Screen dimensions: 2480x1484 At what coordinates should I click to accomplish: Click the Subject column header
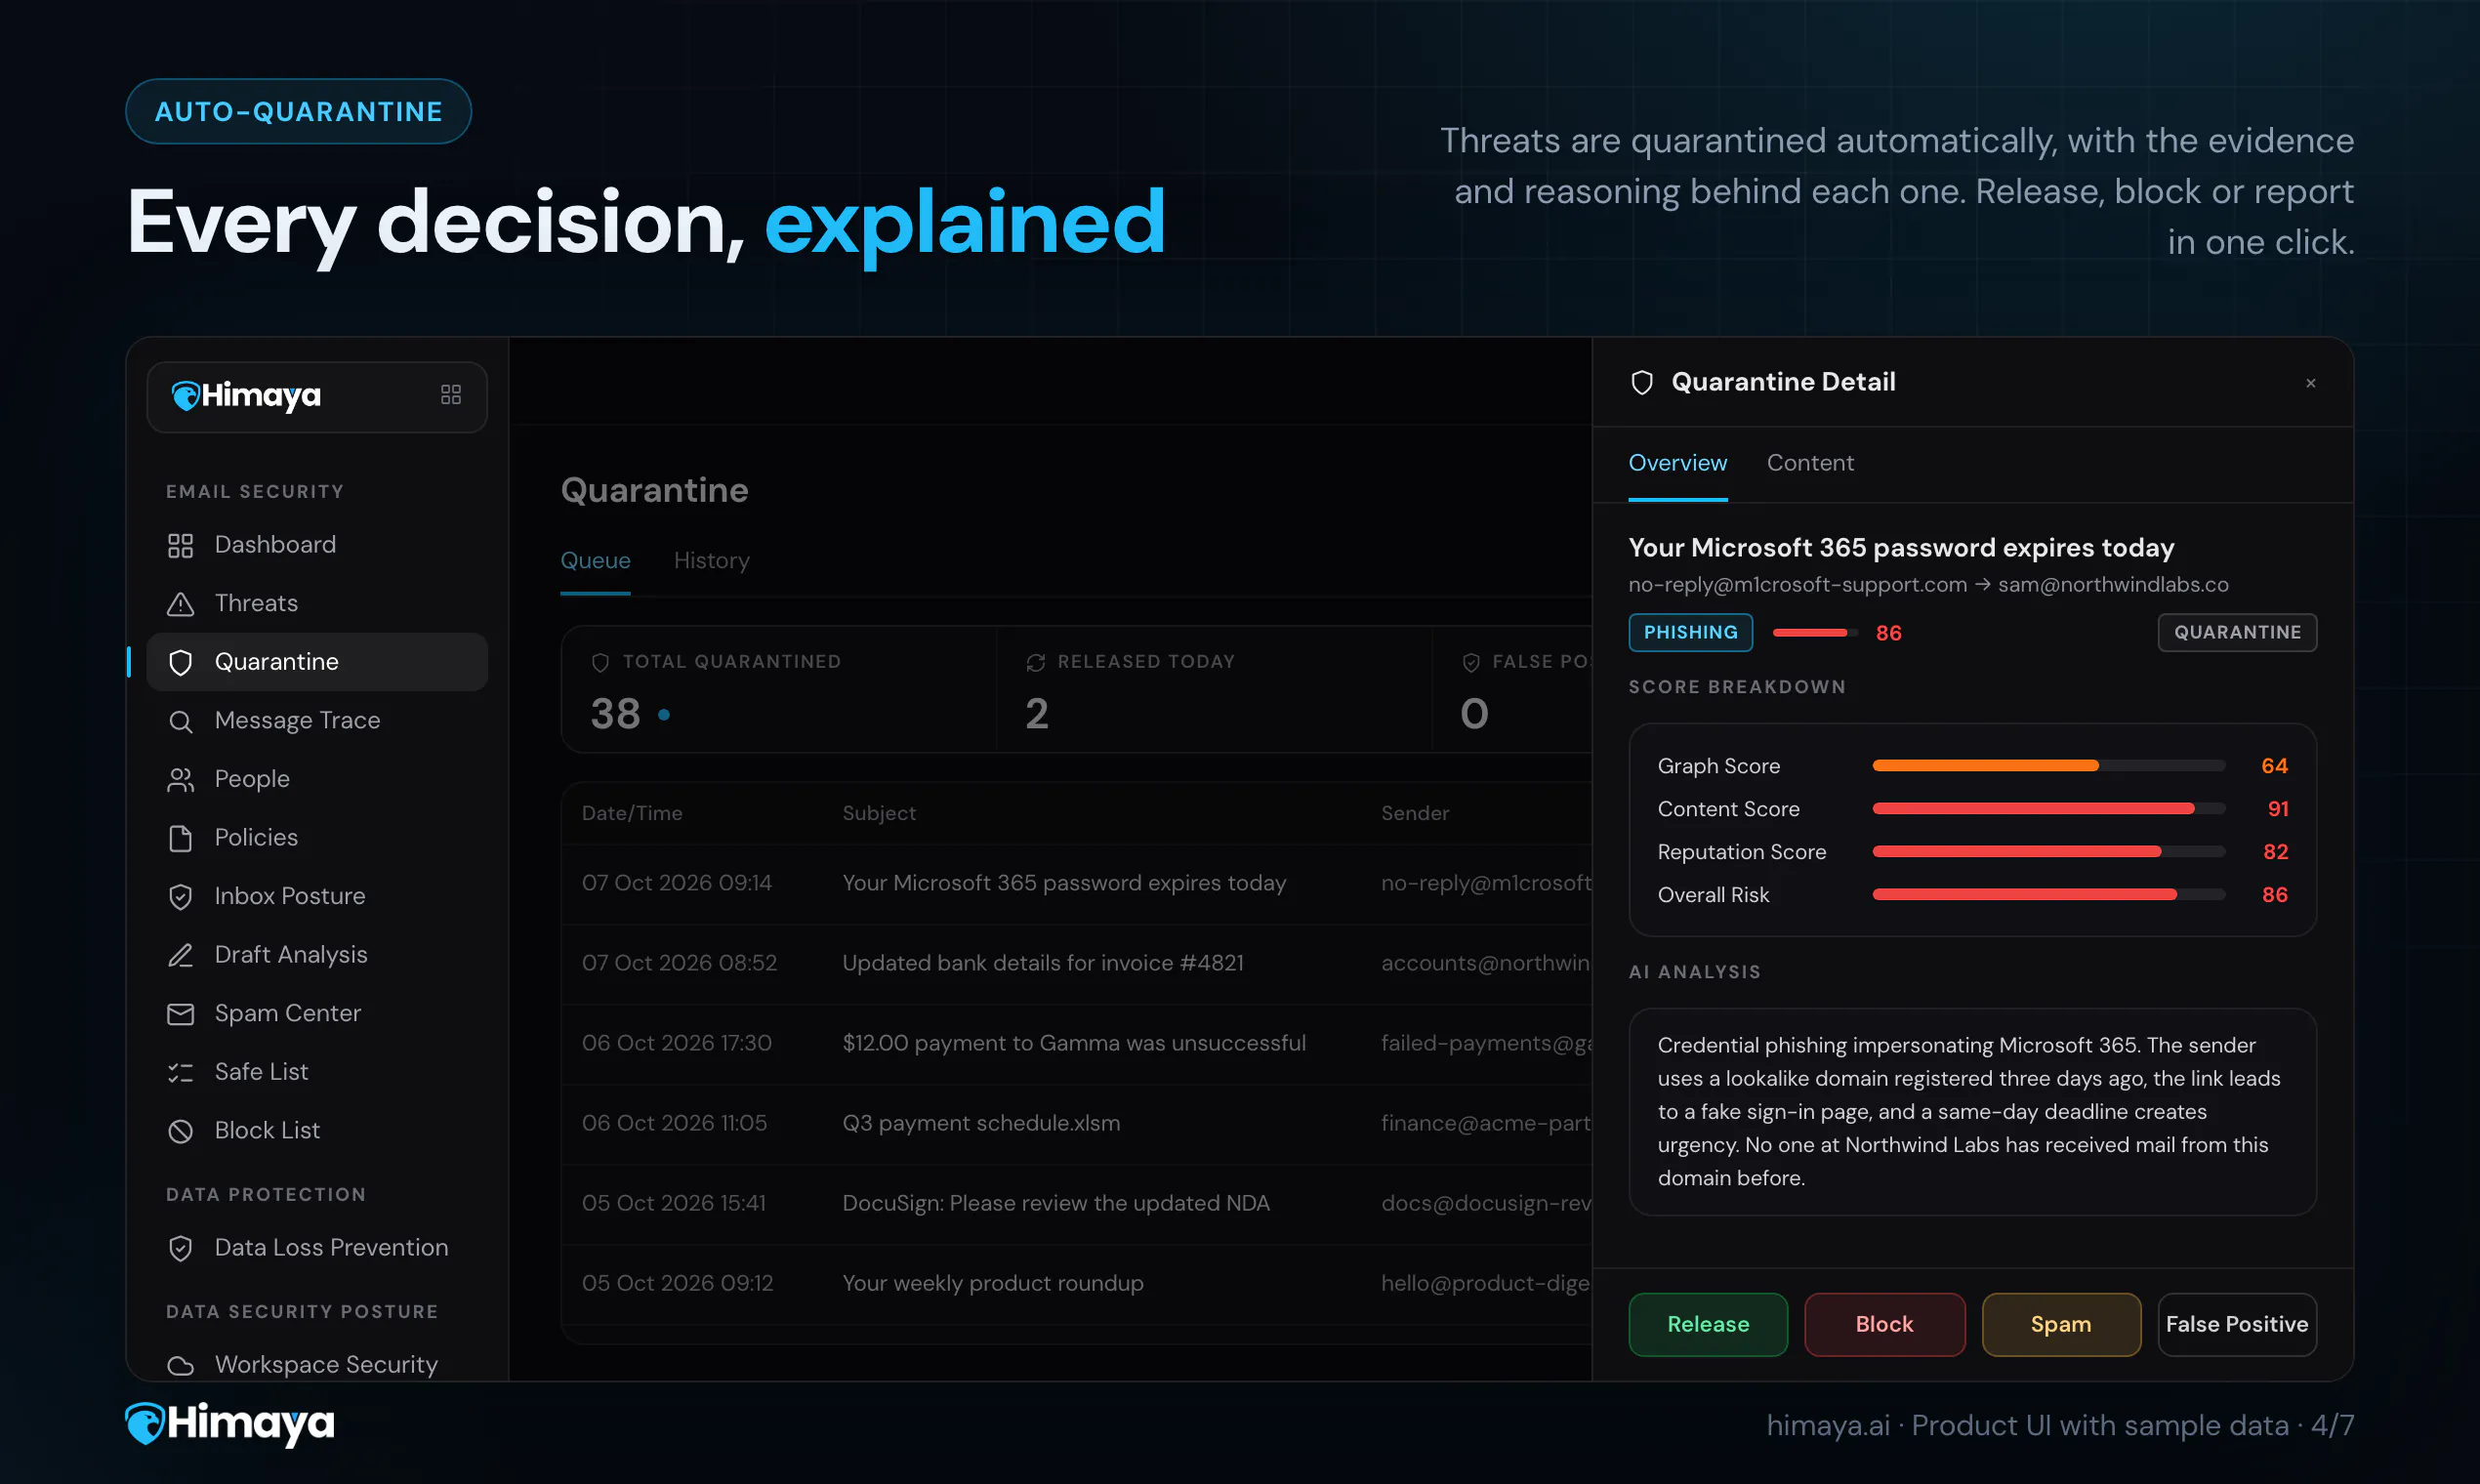coord(879,813)
